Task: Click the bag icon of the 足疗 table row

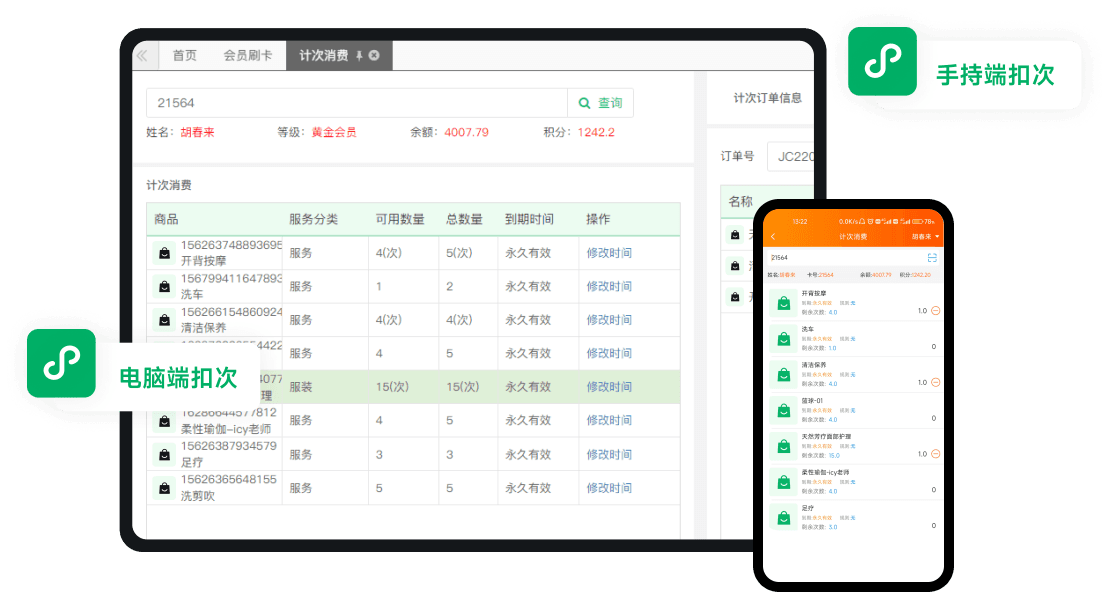Action: pyautogui.click(x=164, y=454)
